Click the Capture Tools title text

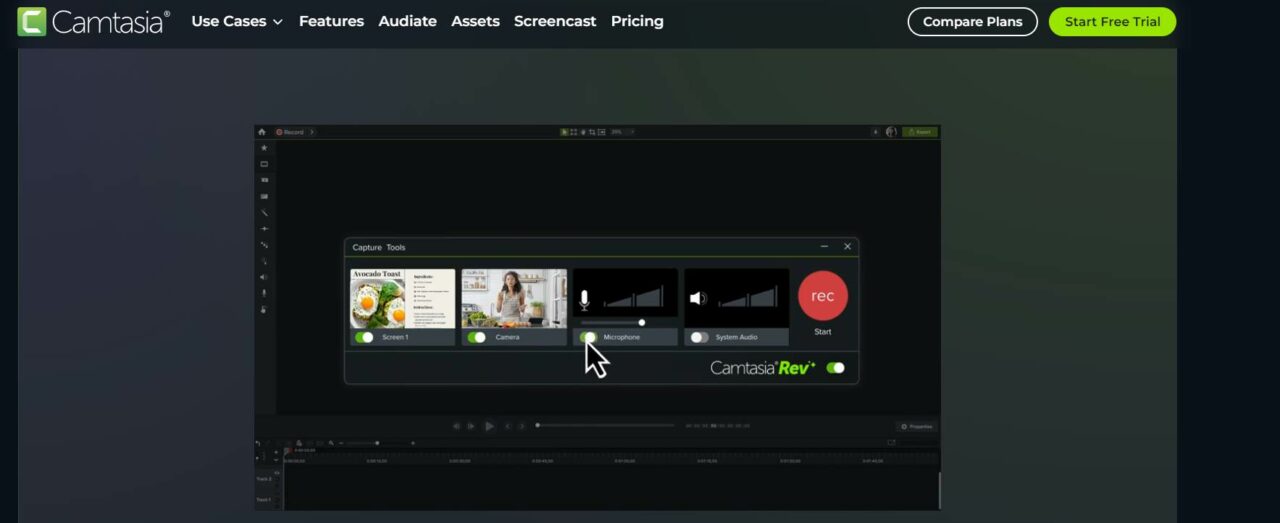(379, 247)
